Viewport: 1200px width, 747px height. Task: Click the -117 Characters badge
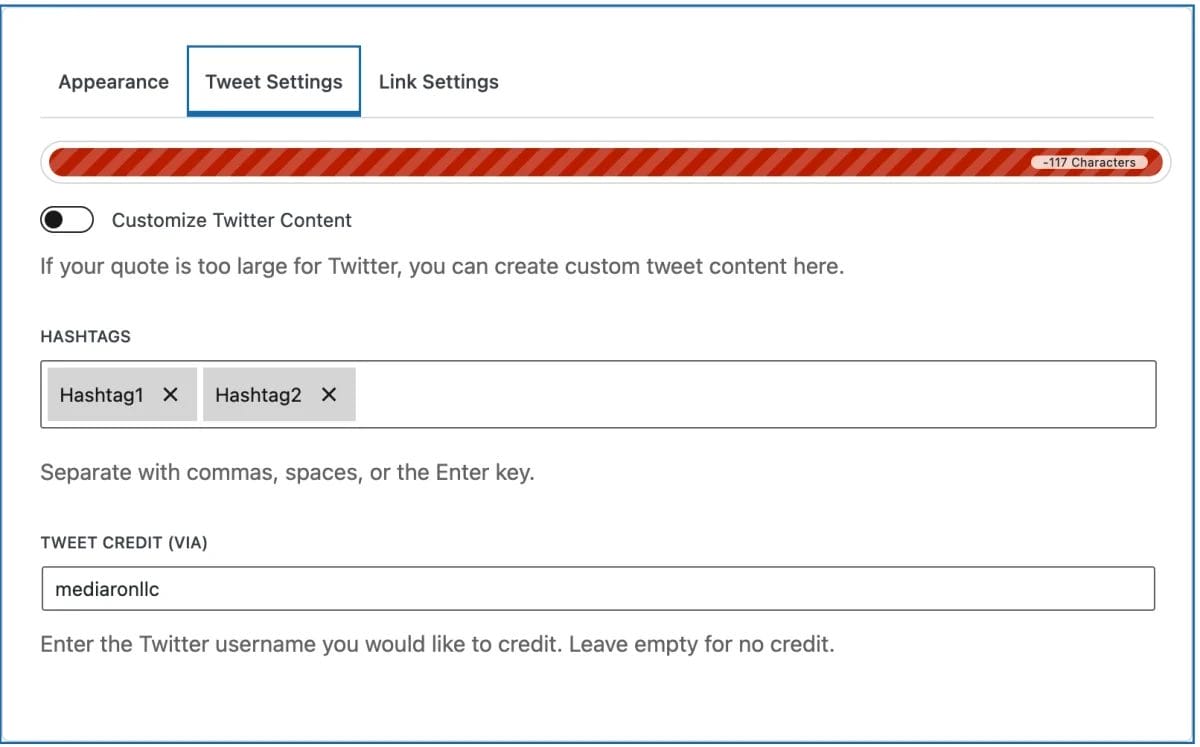tap(1089, 162)
